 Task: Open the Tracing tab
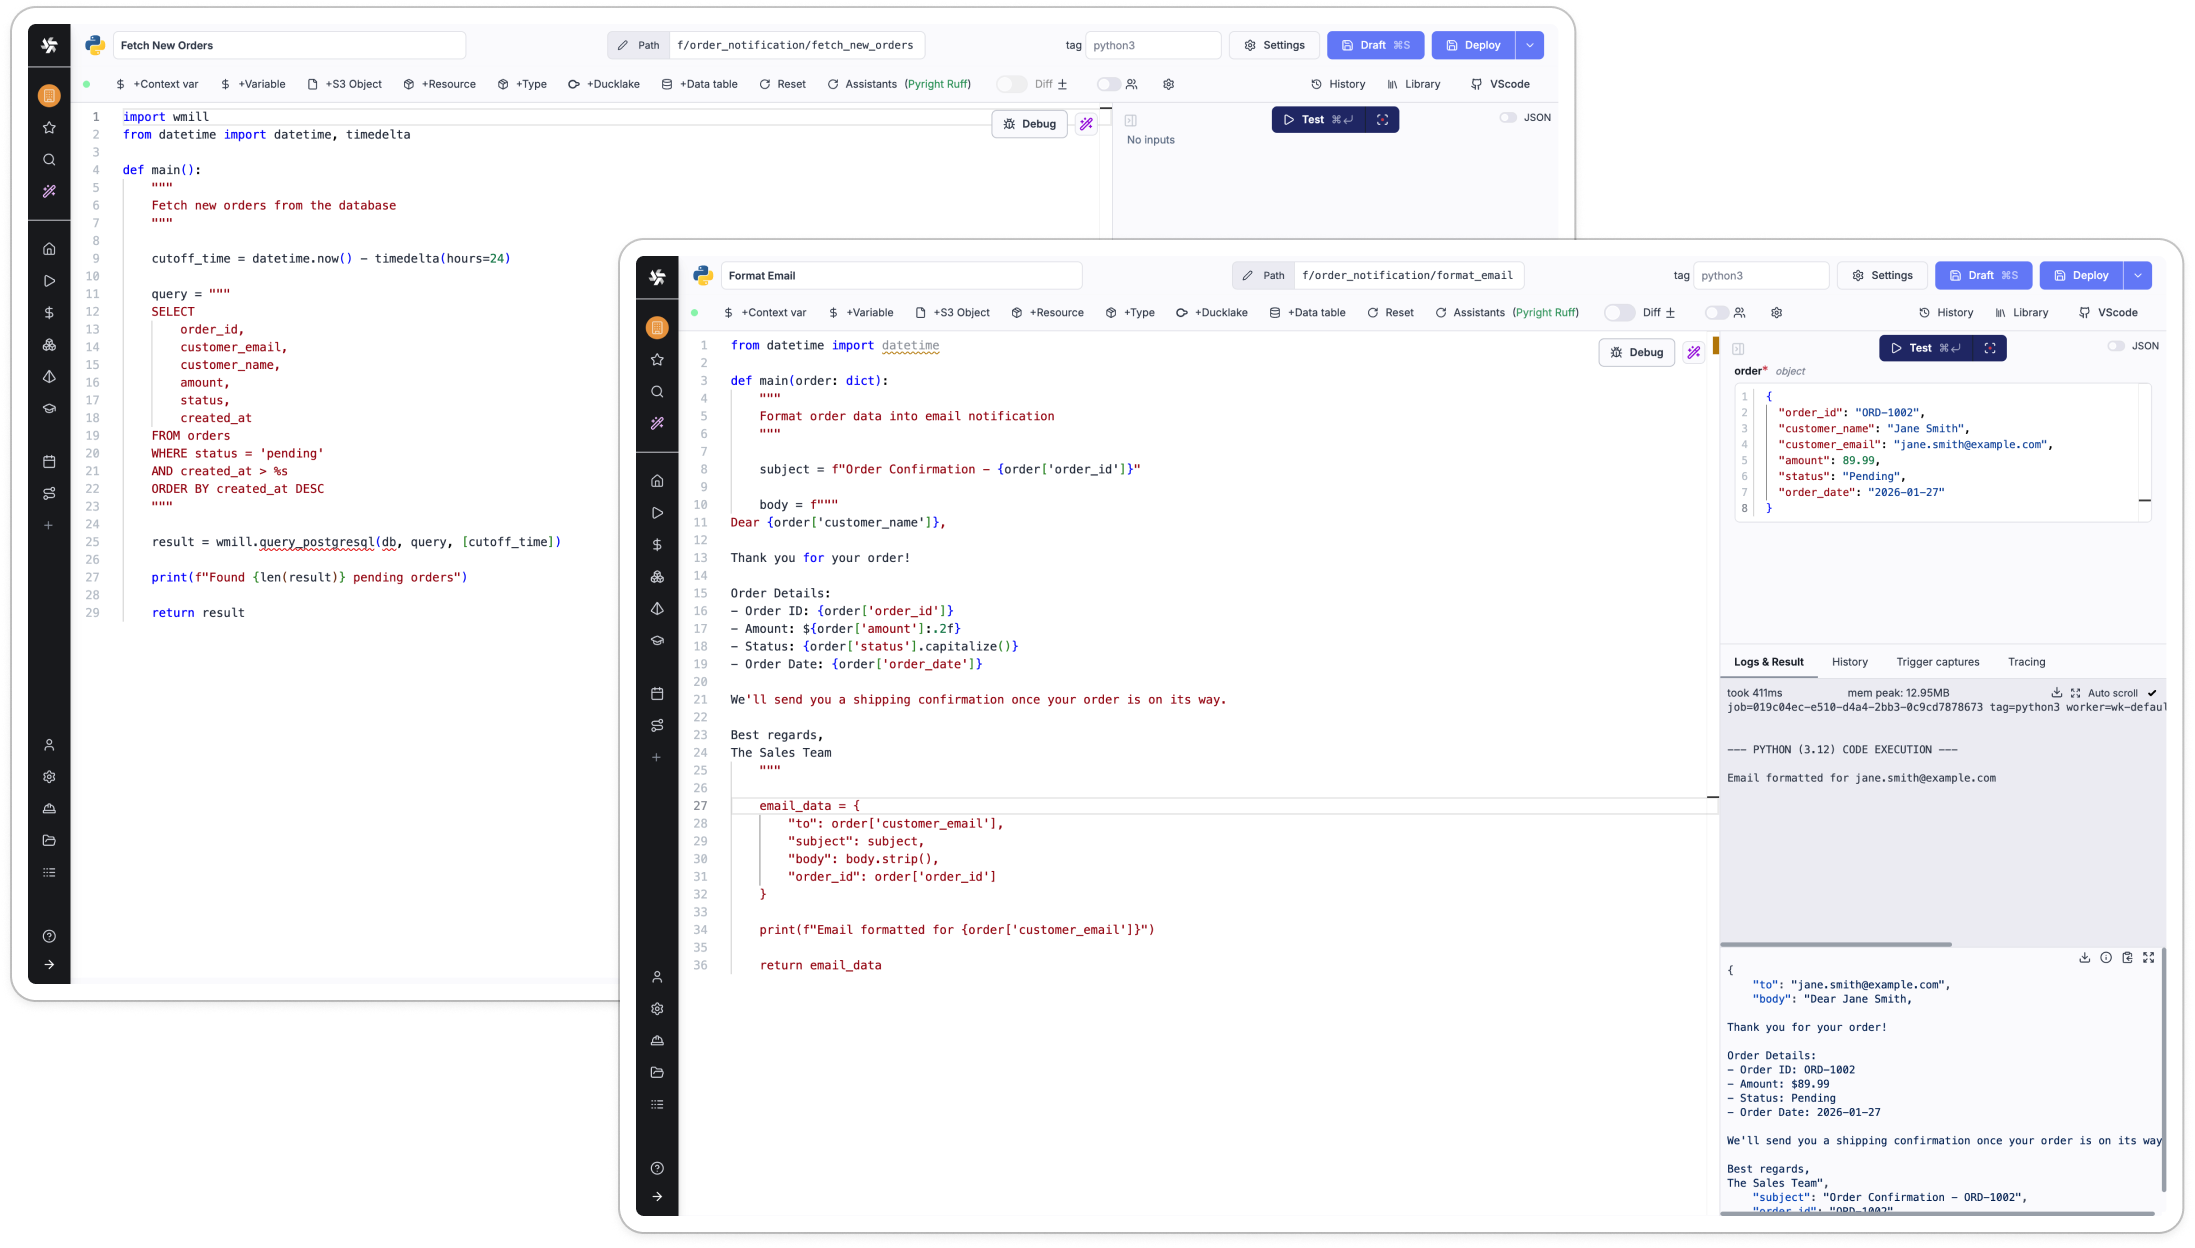tap(2026, 662)
